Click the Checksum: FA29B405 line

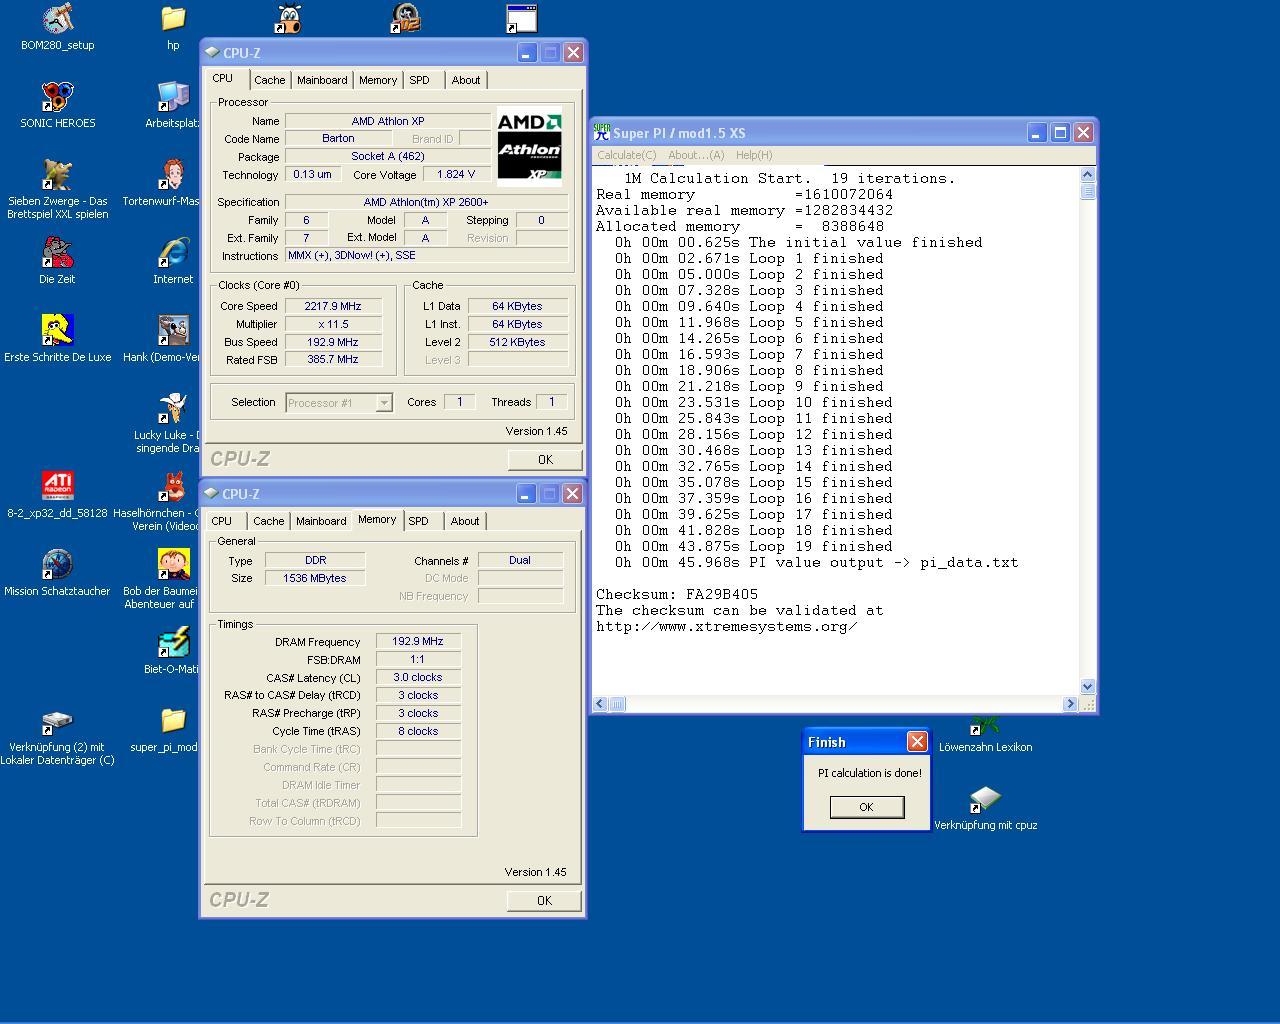tap(677, 594)
